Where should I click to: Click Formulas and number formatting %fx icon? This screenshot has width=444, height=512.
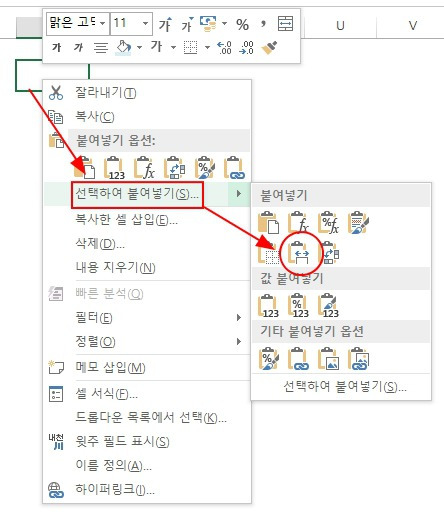(x=329, y=222)
